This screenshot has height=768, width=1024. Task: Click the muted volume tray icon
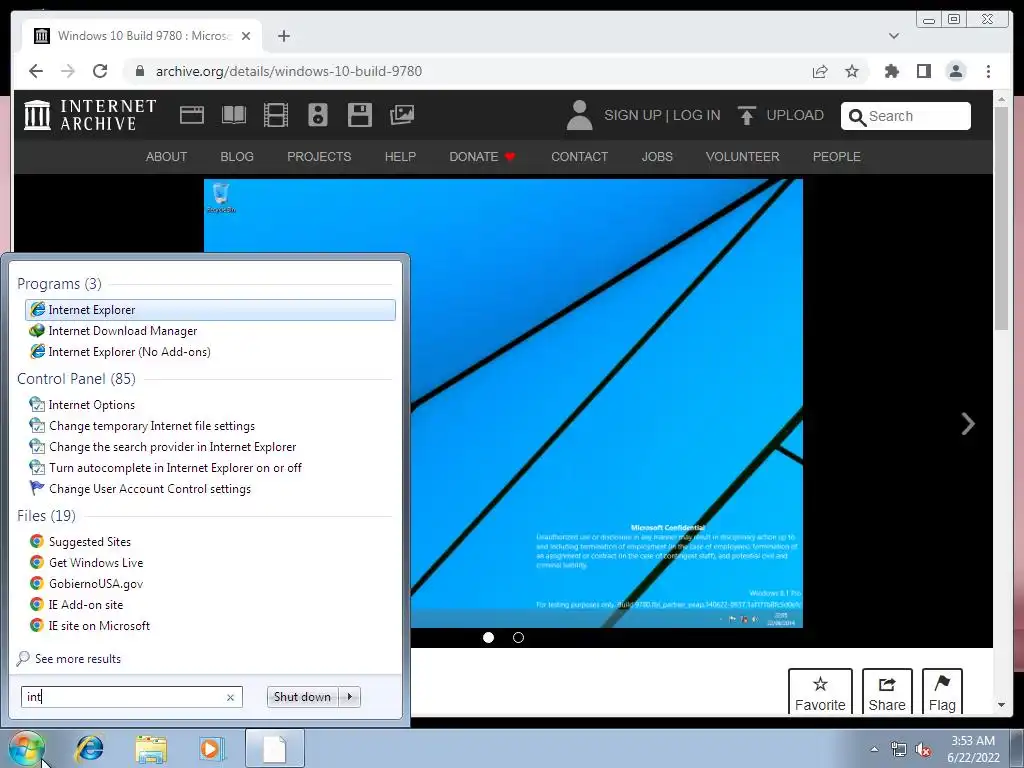[x=923, y=749]
